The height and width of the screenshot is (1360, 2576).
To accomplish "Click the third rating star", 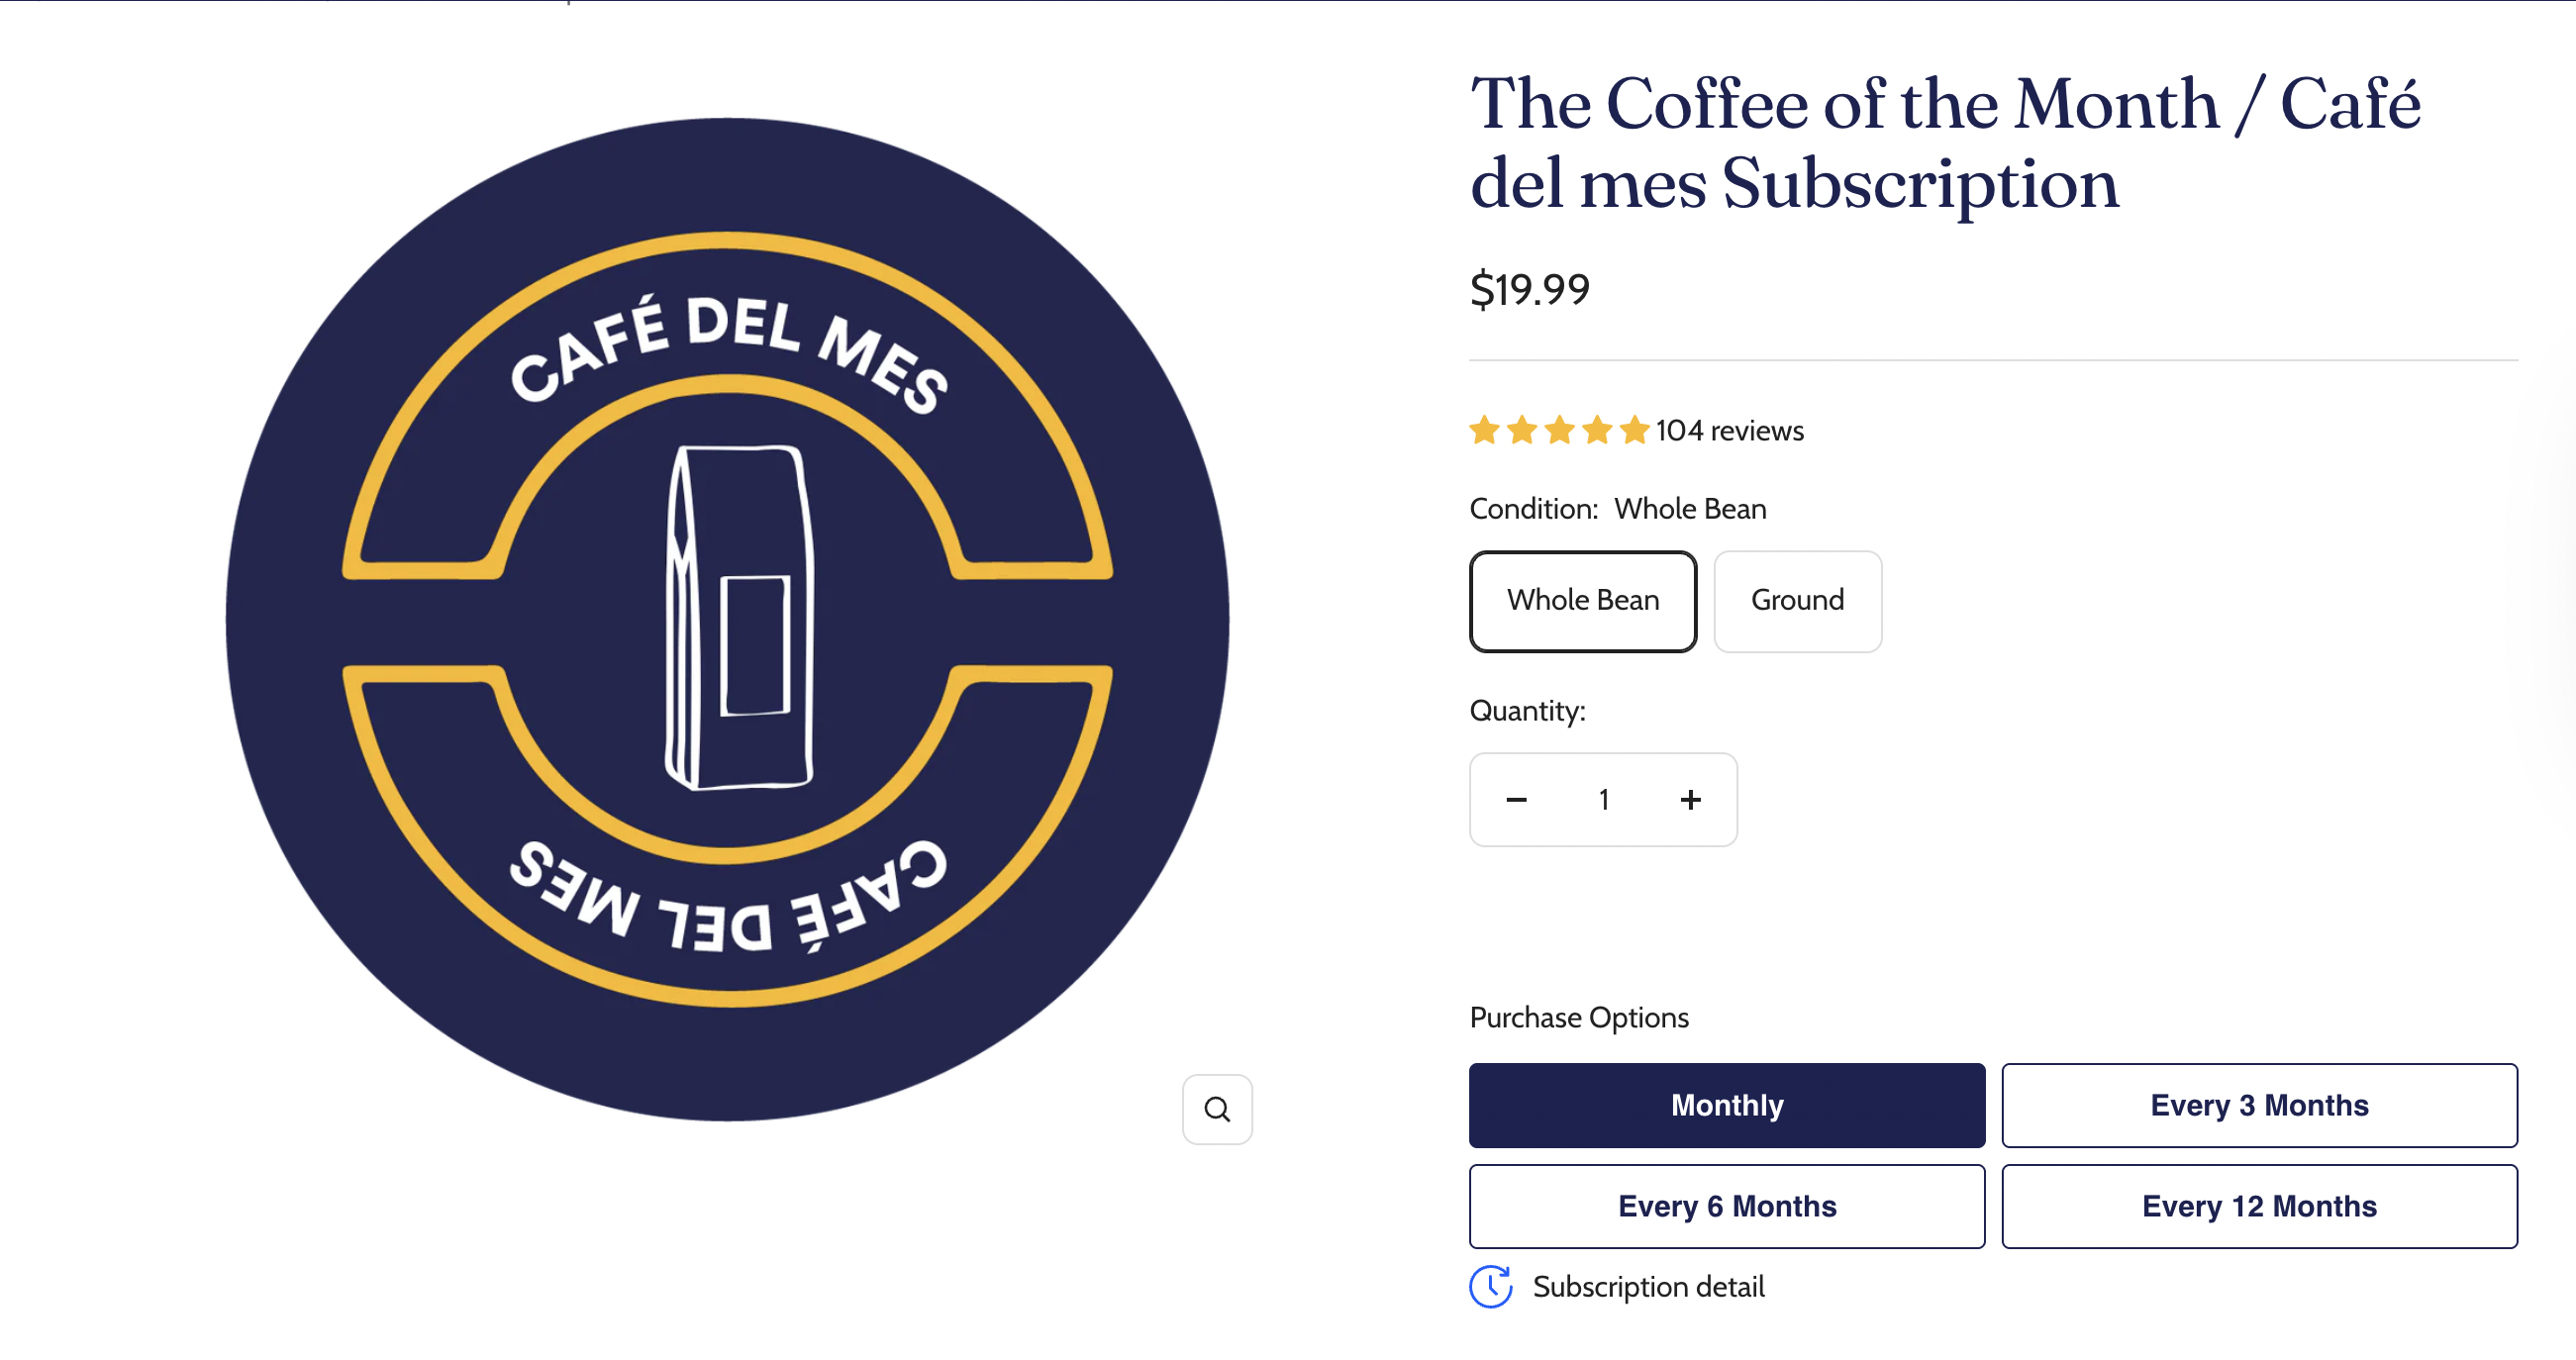I will coord(1558,430).
